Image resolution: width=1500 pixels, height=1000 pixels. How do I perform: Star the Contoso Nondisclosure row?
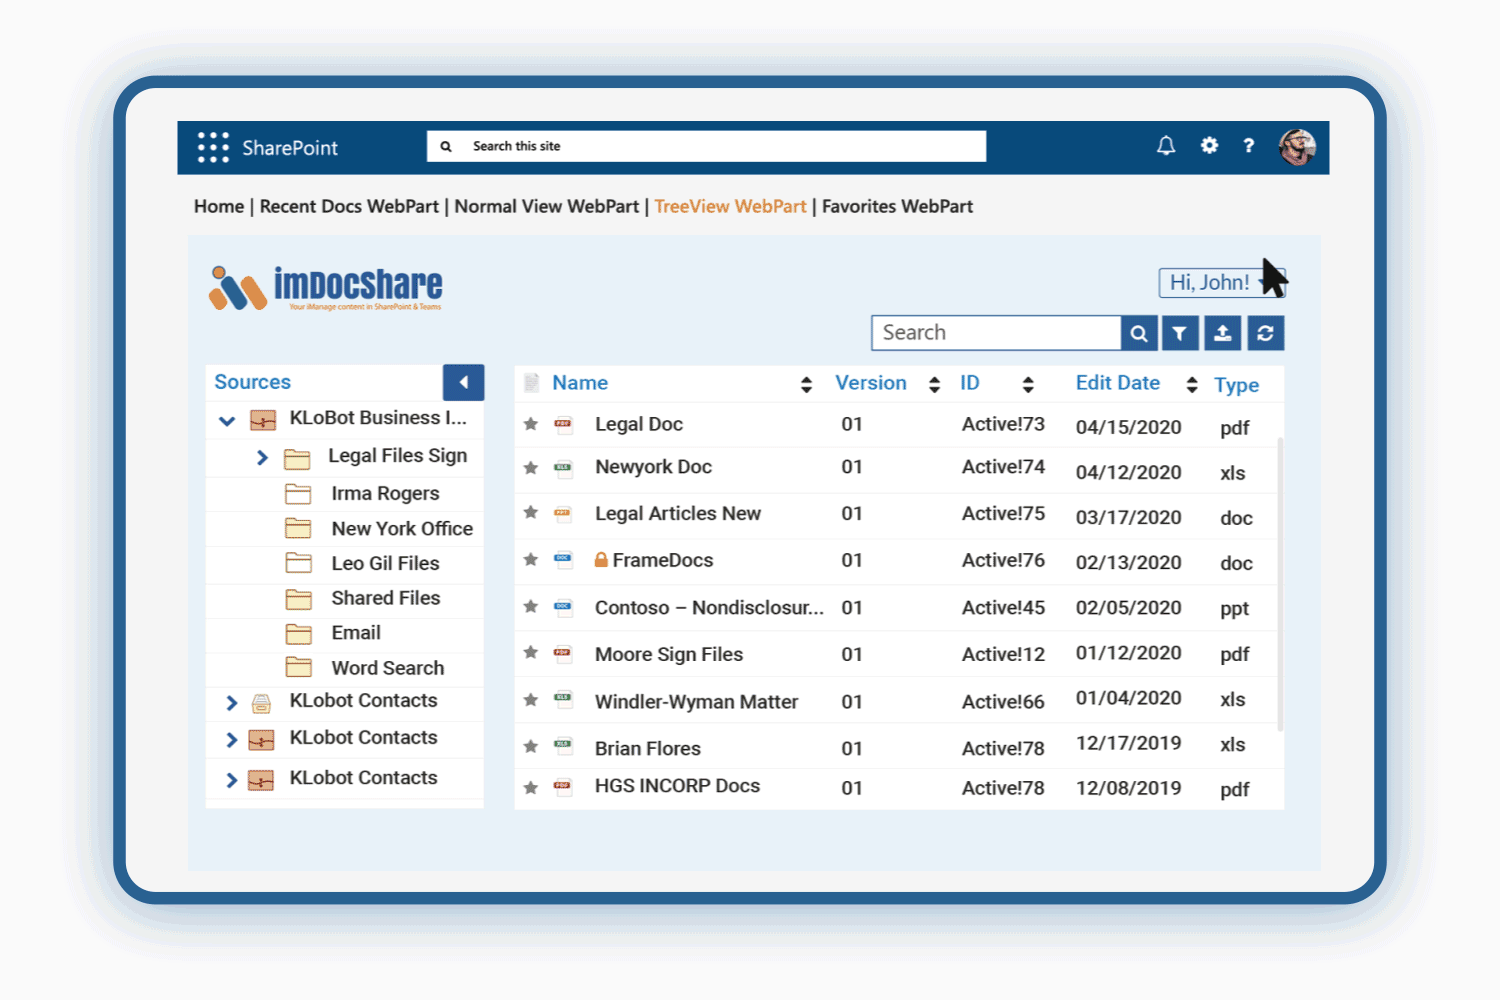[531, 606]
